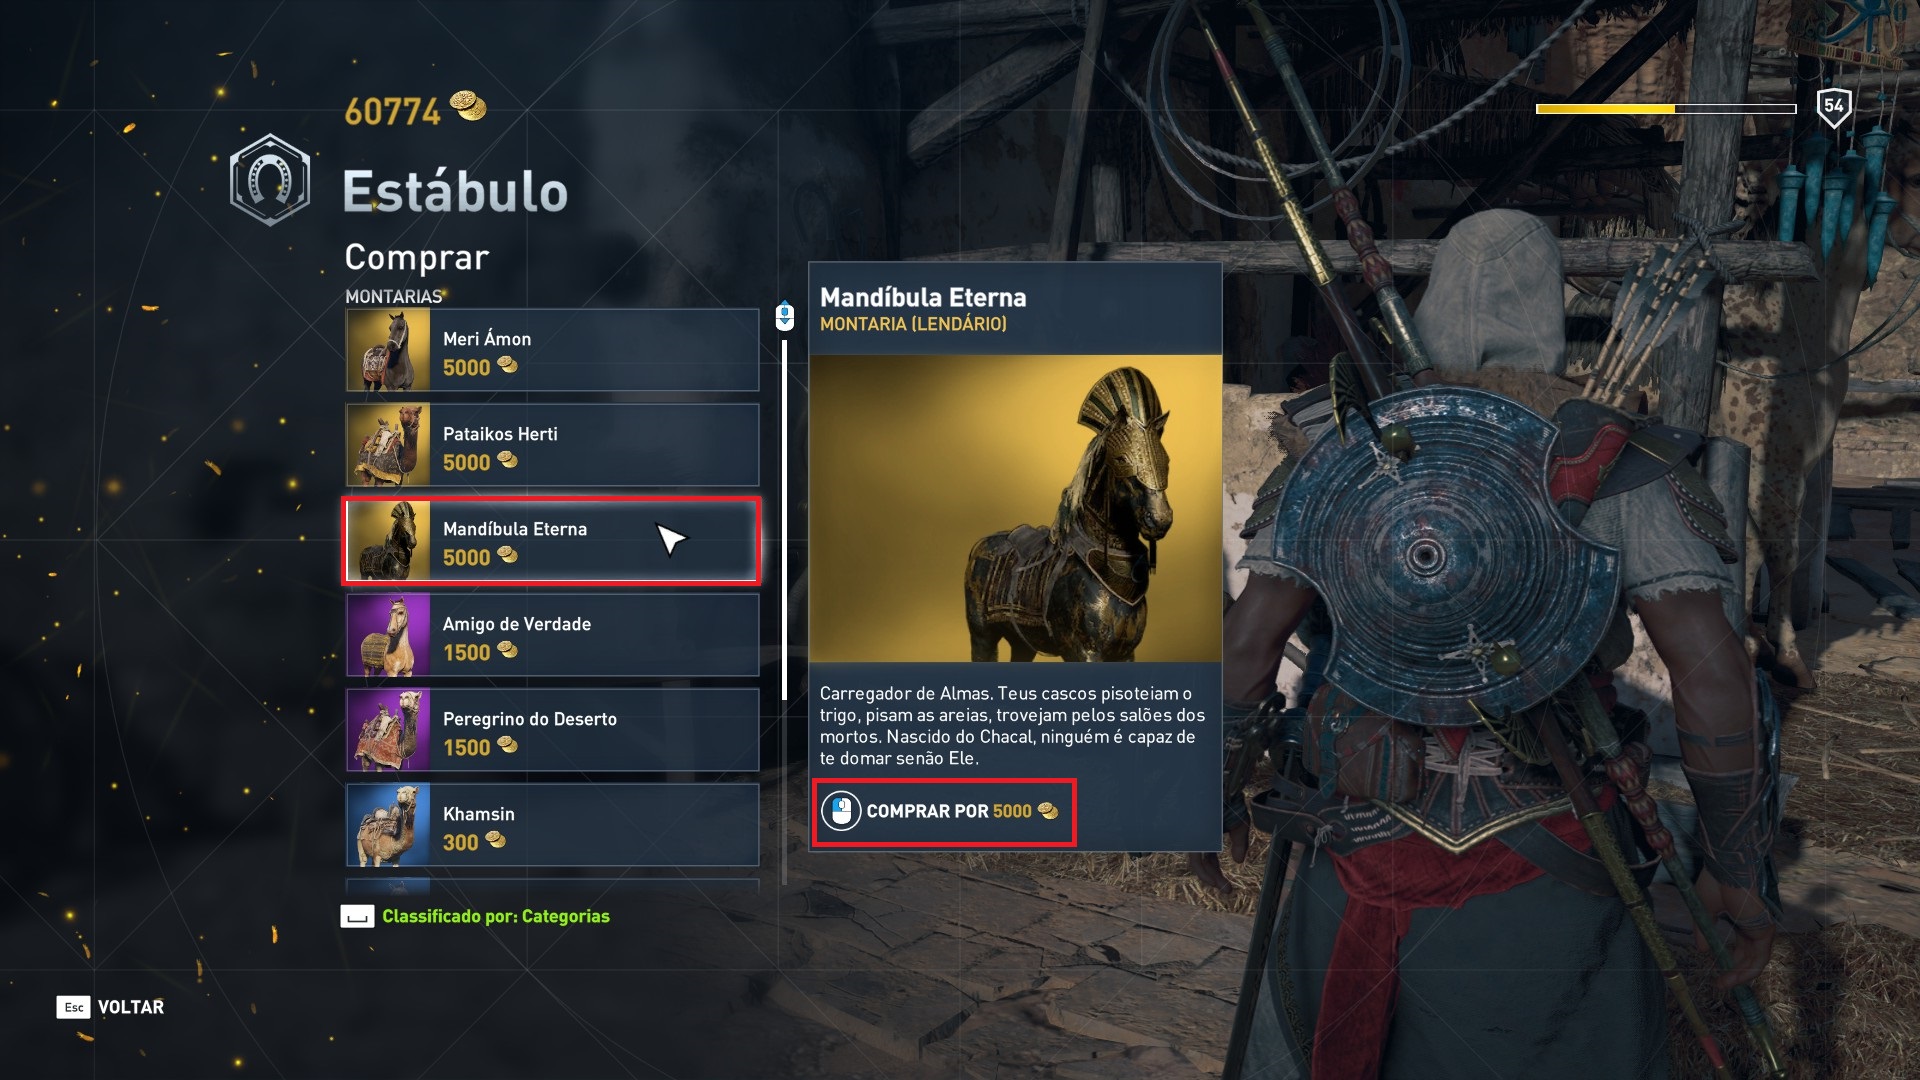
Task: Click the gold coins icon beside 60774
Action: tap(467, 105)
